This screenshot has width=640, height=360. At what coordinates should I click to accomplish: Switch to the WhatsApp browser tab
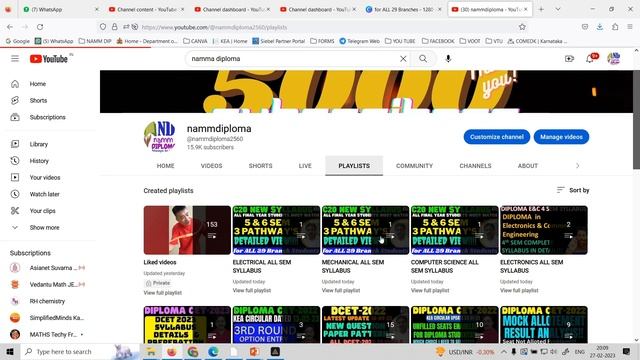pos(61,9)
